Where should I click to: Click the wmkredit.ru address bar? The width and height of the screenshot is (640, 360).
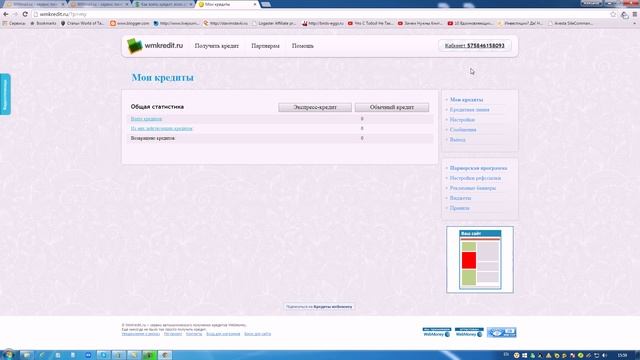tap(318, 14)
